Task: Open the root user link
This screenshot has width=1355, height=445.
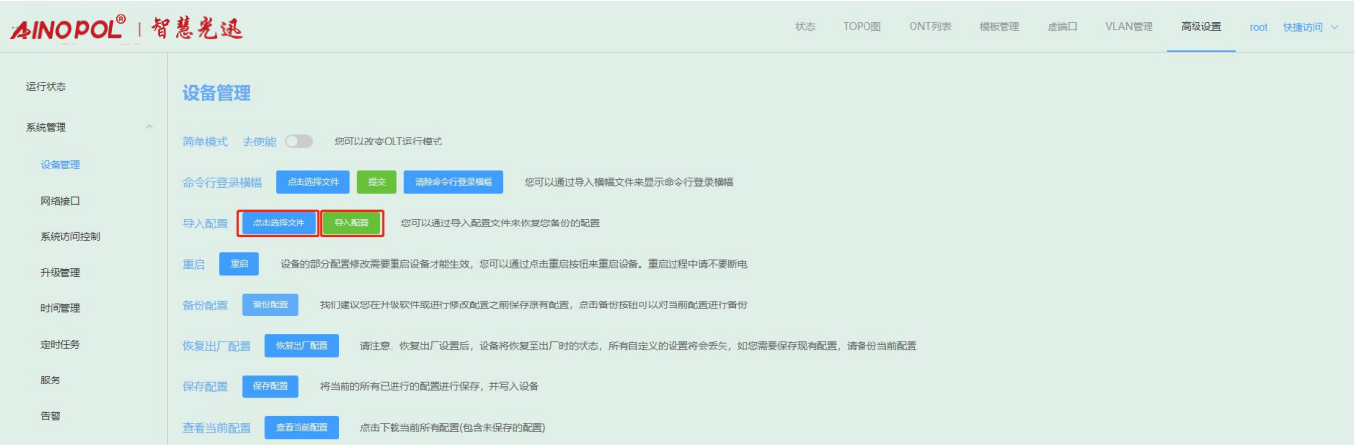Action: (x=1258, y=27)
